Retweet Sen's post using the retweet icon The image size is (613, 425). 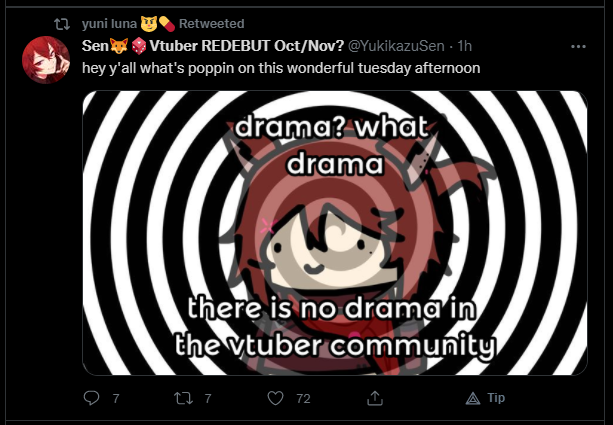[x=183, y=398]
